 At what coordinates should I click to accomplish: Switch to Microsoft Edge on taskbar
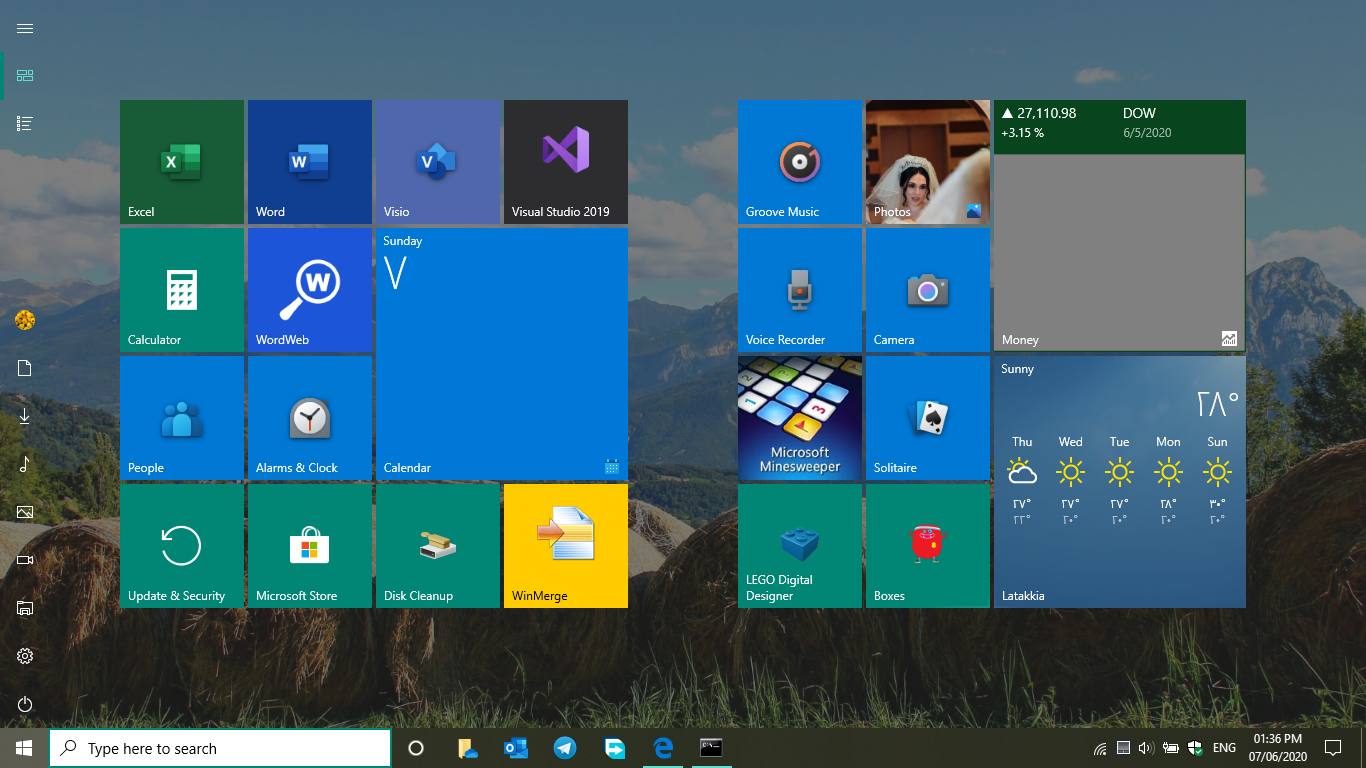point(663,748)
